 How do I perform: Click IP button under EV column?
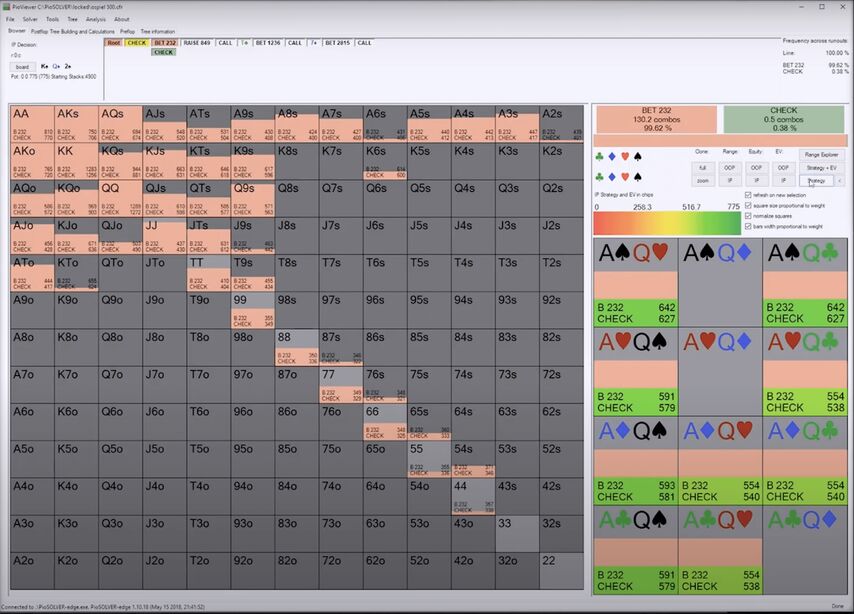coord(783,180)
